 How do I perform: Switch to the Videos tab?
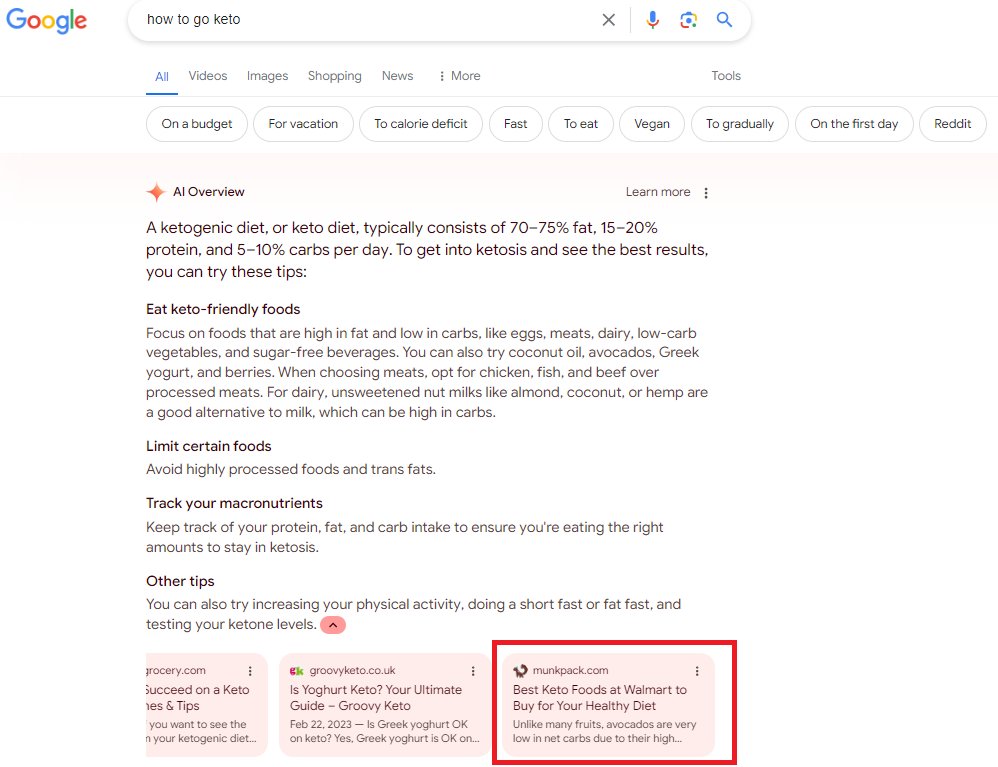coord(207,76)
